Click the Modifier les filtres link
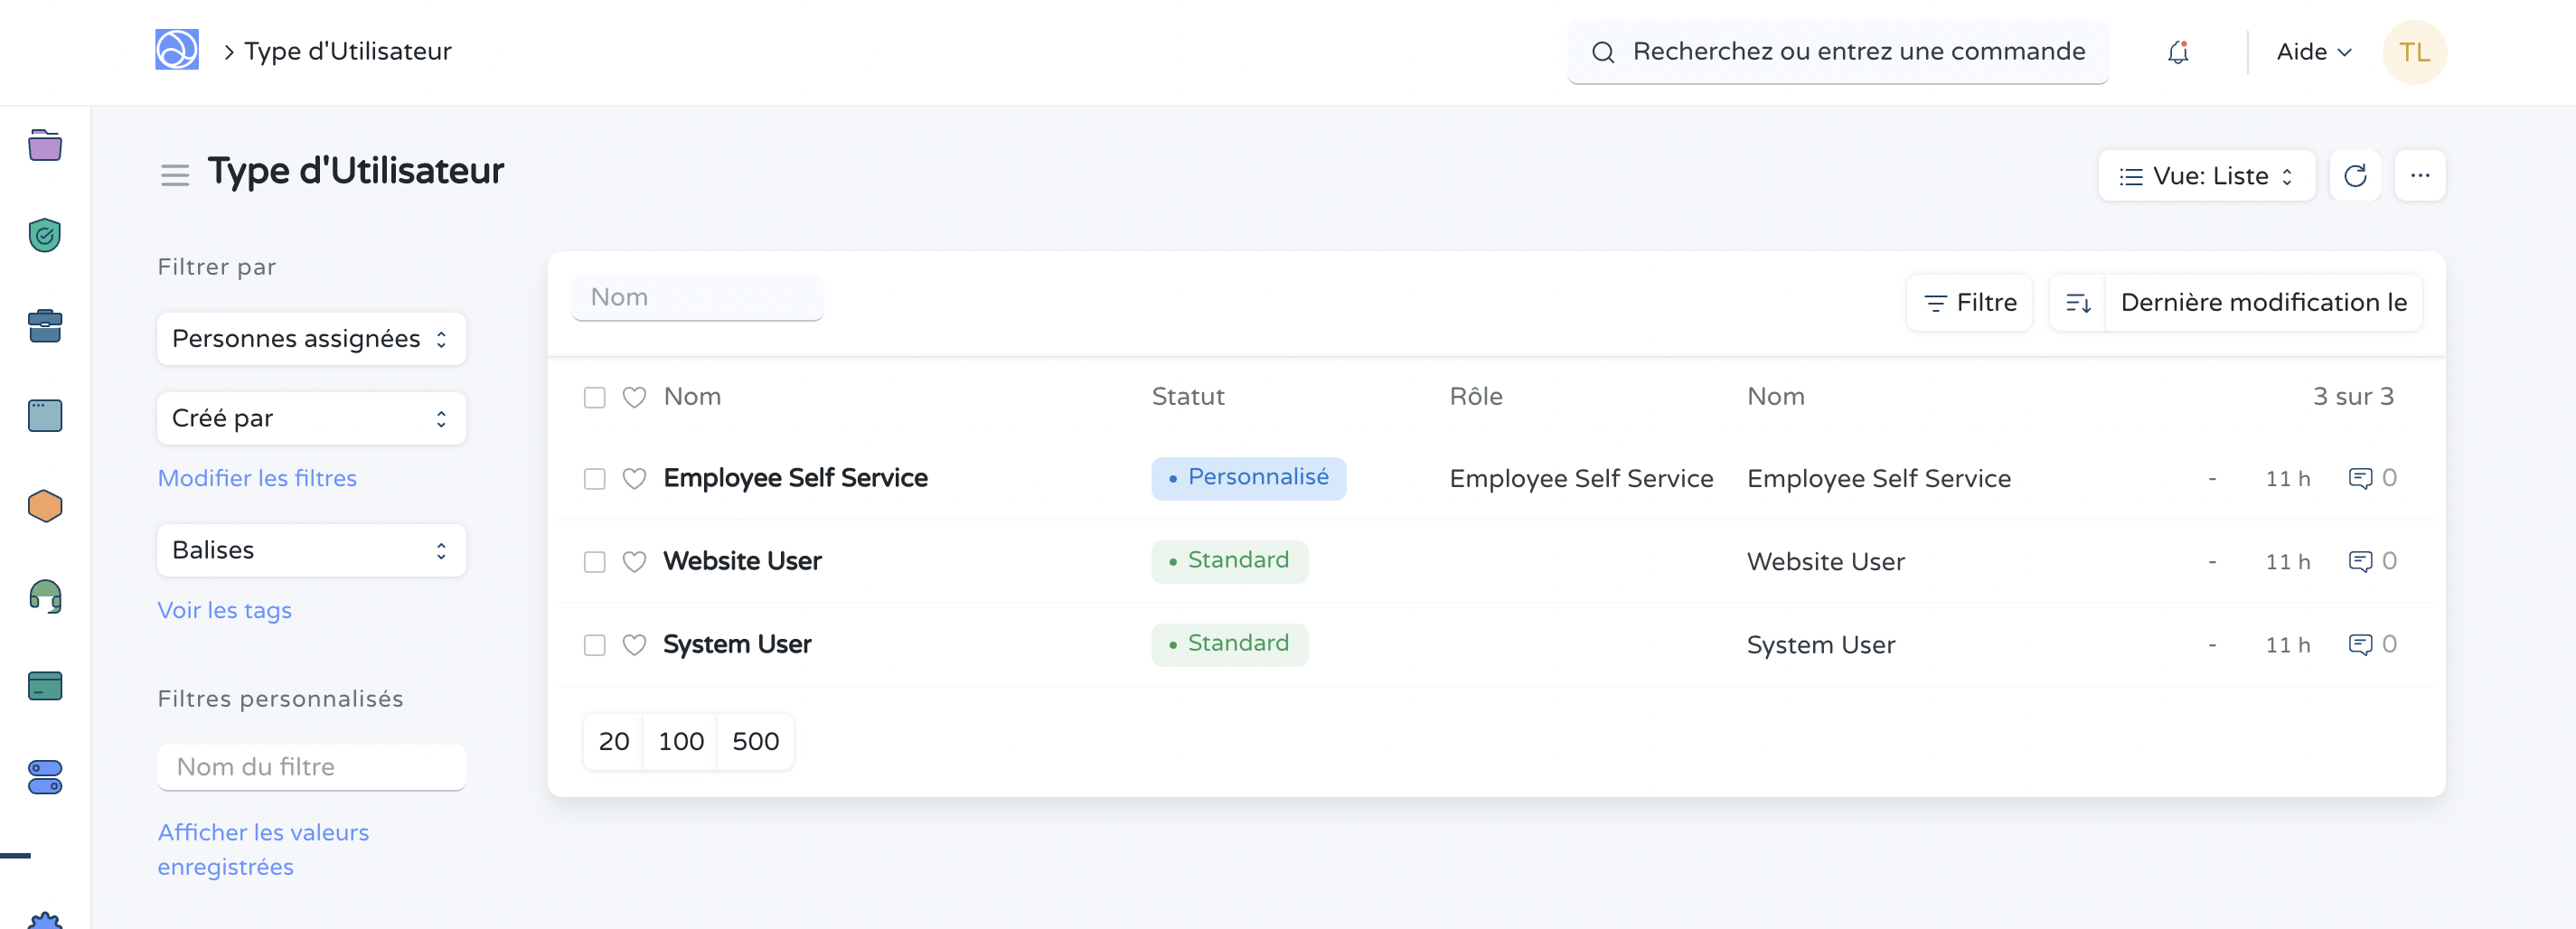 point(257,478)
